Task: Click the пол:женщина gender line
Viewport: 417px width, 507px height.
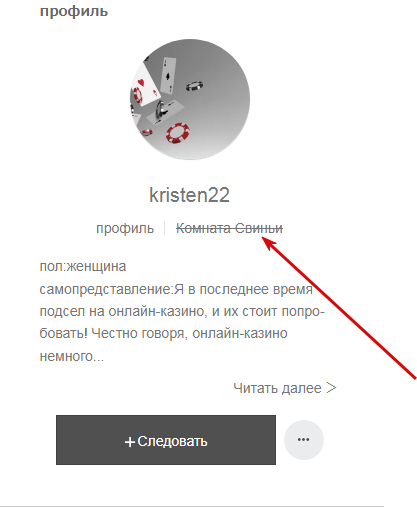Action: [x=83, y=266]
